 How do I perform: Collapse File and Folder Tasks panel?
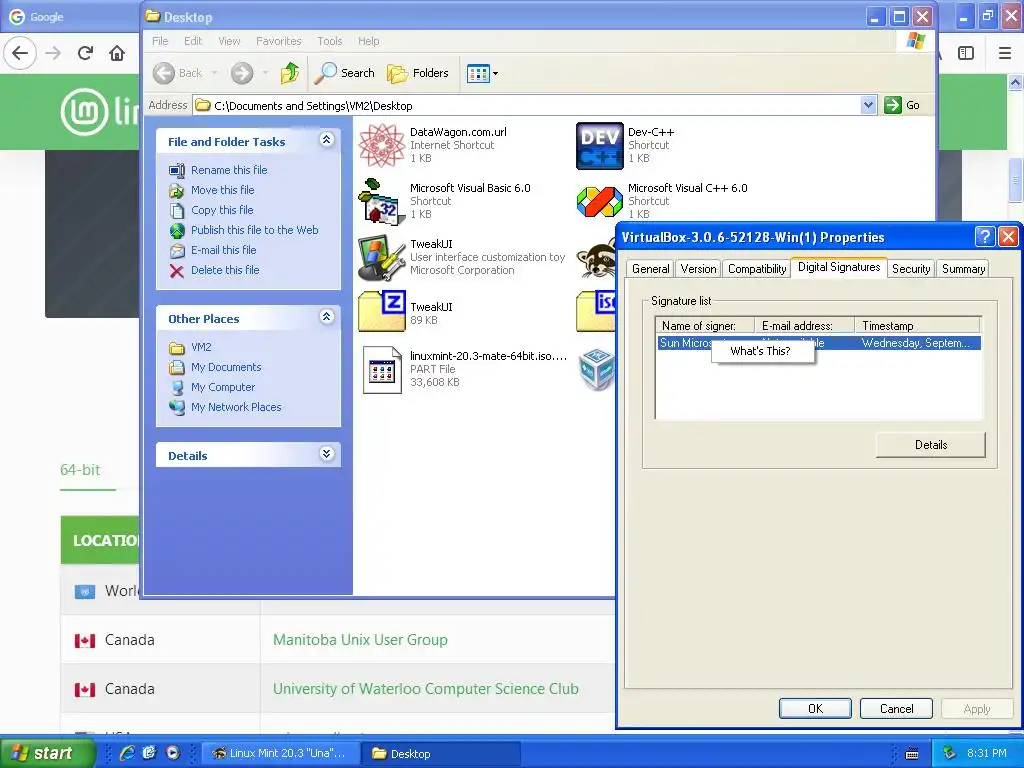point(327,140)
